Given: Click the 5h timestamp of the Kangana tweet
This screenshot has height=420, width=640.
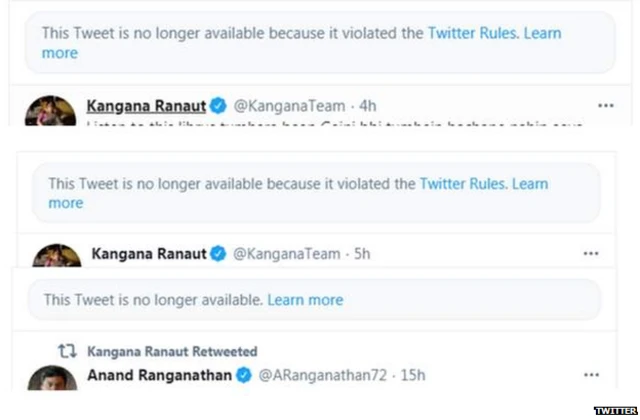Looking at the screenshot, I should 362,254.
